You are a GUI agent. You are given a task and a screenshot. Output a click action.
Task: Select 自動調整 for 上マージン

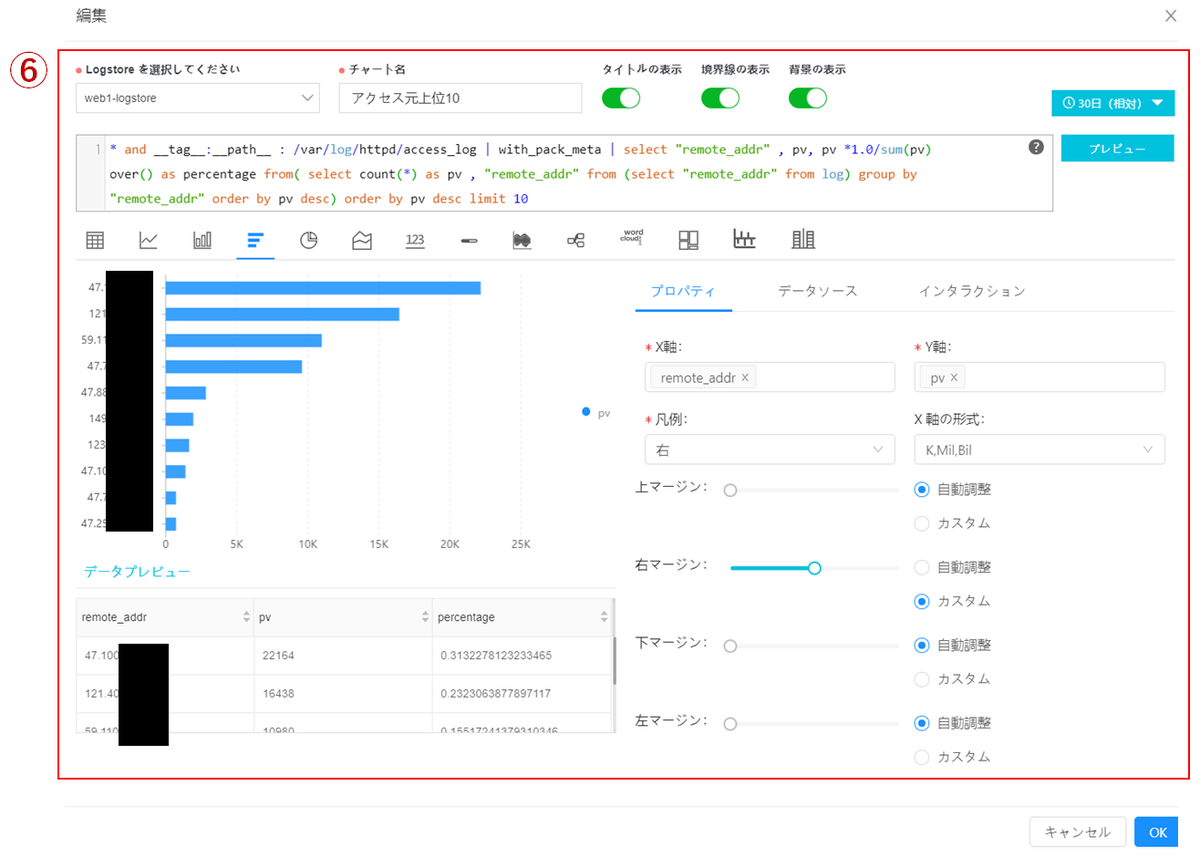pyautogui.click(x=922, y=489)
